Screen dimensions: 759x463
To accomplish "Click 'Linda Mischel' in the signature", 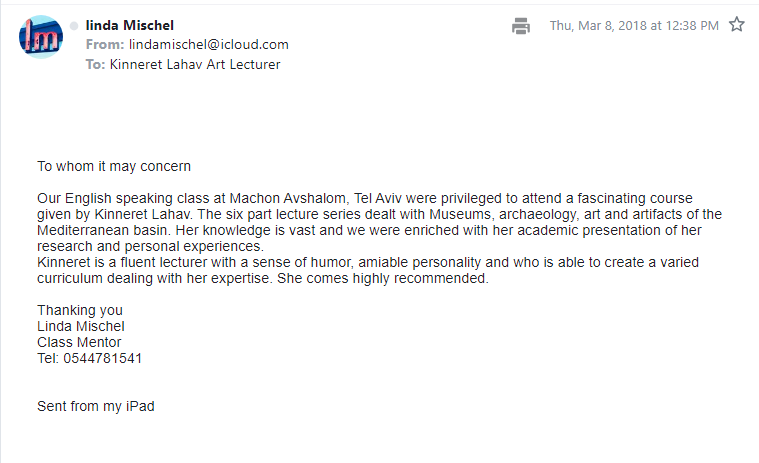I will pos(81,327).
